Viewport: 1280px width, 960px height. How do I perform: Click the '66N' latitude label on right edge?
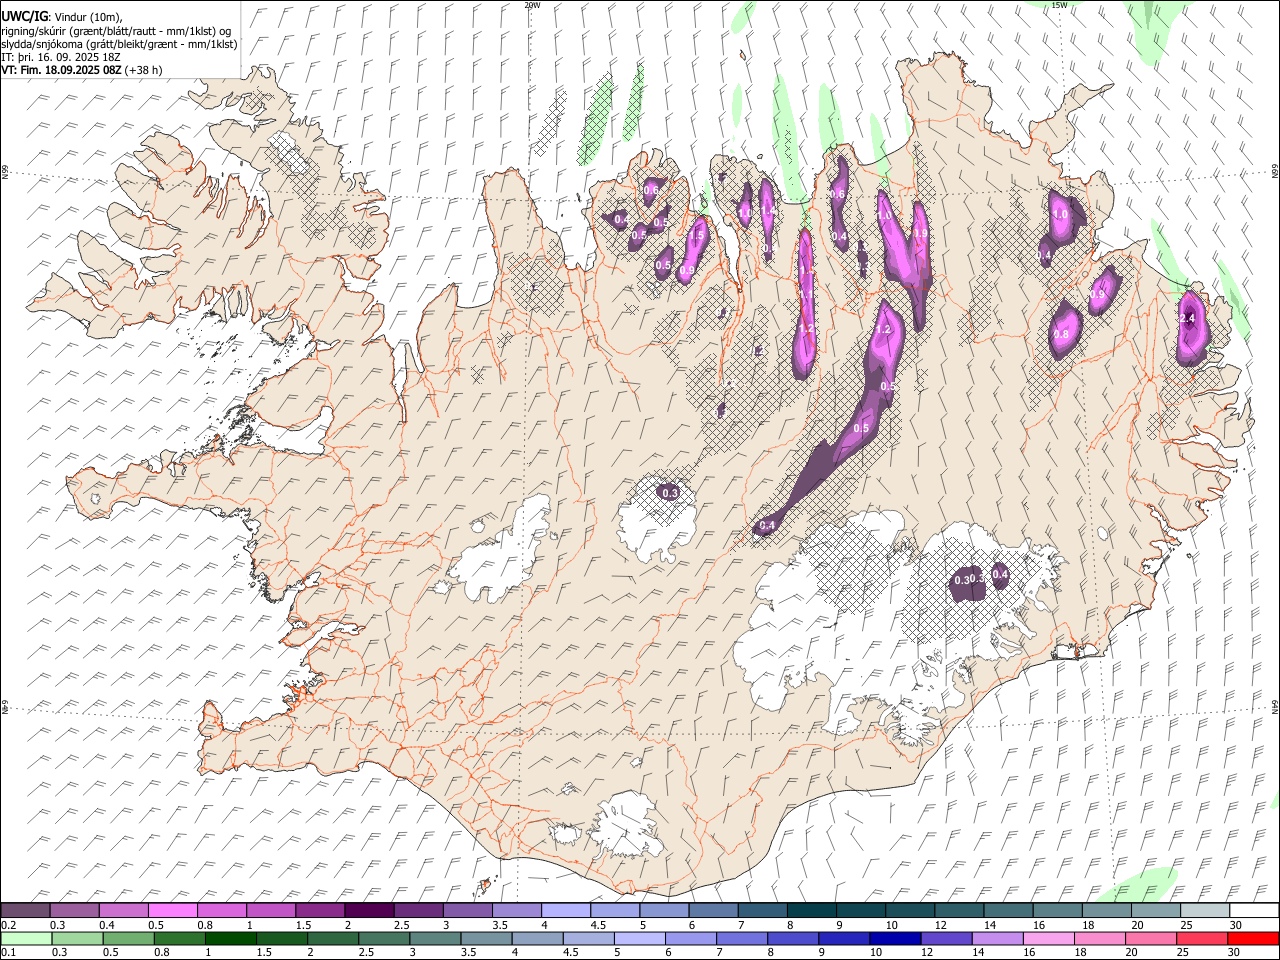[1275, 172]
